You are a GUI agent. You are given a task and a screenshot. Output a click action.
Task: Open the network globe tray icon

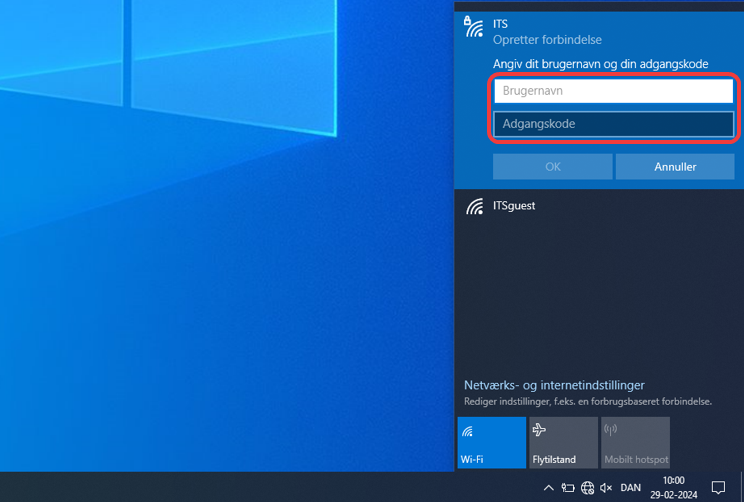587,488
